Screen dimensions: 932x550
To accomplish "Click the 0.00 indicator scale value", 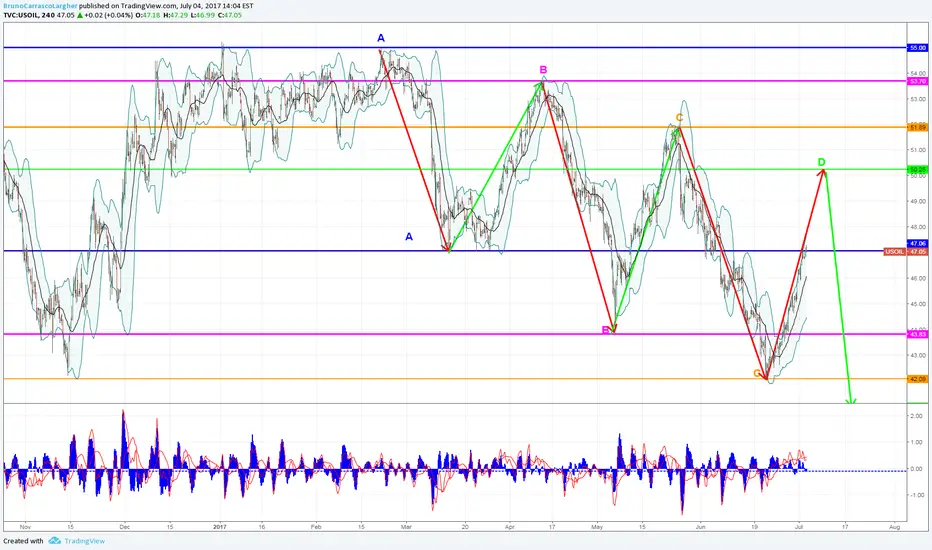I will [x=916, y=469].
